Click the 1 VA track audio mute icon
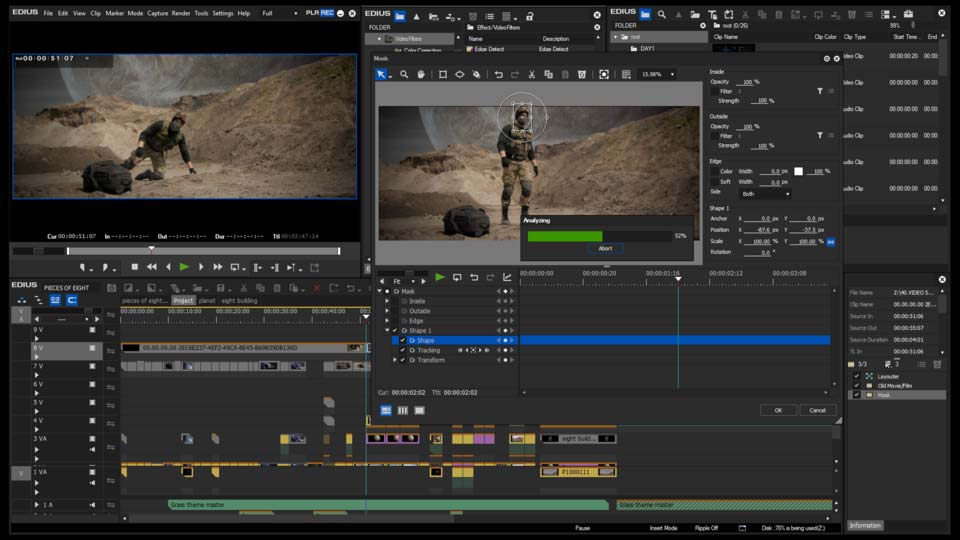Image resolution: width=960 pixels, height=540 pixels. pos(92,482)
